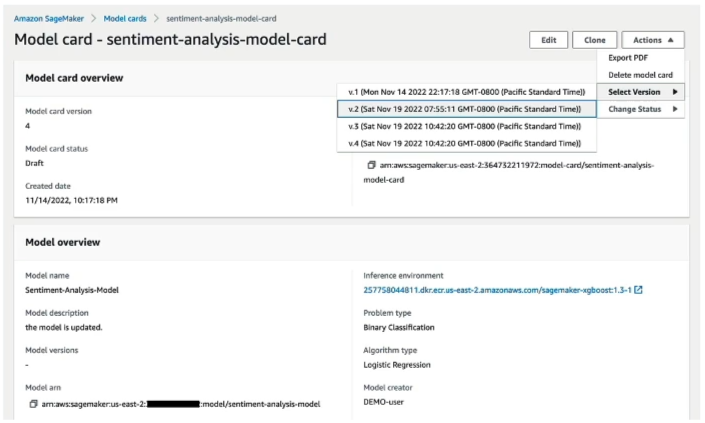Open Model cards breadcrumb link

pyautogui.click(x=125, y=18)
